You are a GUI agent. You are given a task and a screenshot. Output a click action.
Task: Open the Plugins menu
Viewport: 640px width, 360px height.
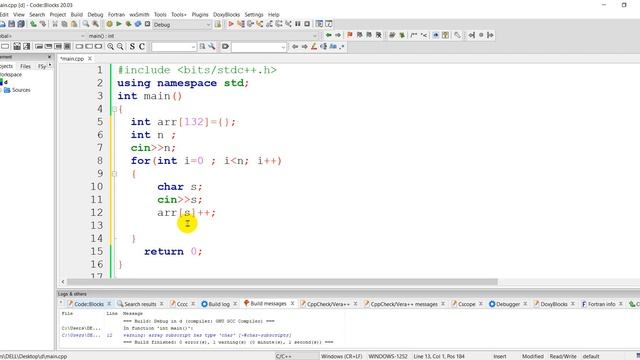point(200,14)
